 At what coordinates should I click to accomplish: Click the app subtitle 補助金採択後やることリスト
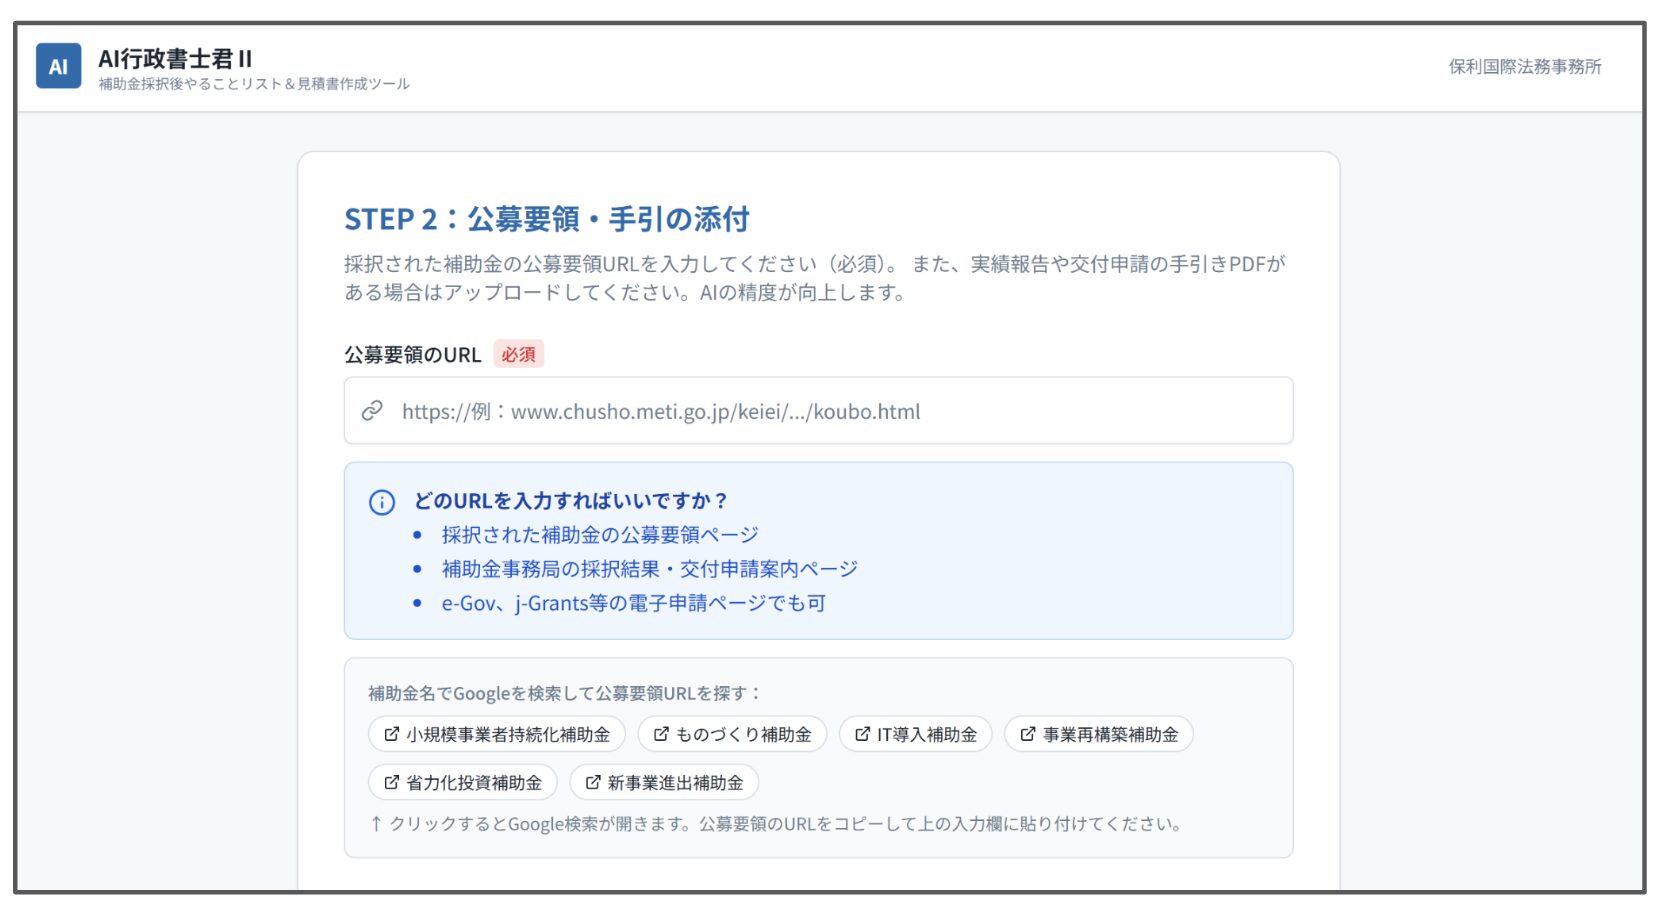254,84
